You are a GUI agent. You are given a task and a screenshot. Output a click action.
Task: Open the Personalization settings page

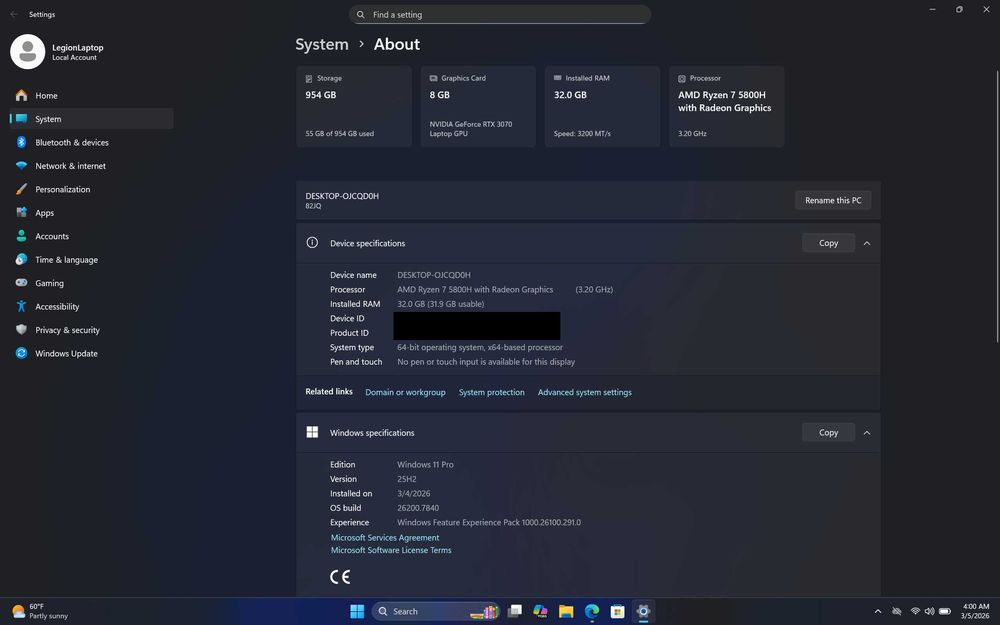click(x=91, y=189)
